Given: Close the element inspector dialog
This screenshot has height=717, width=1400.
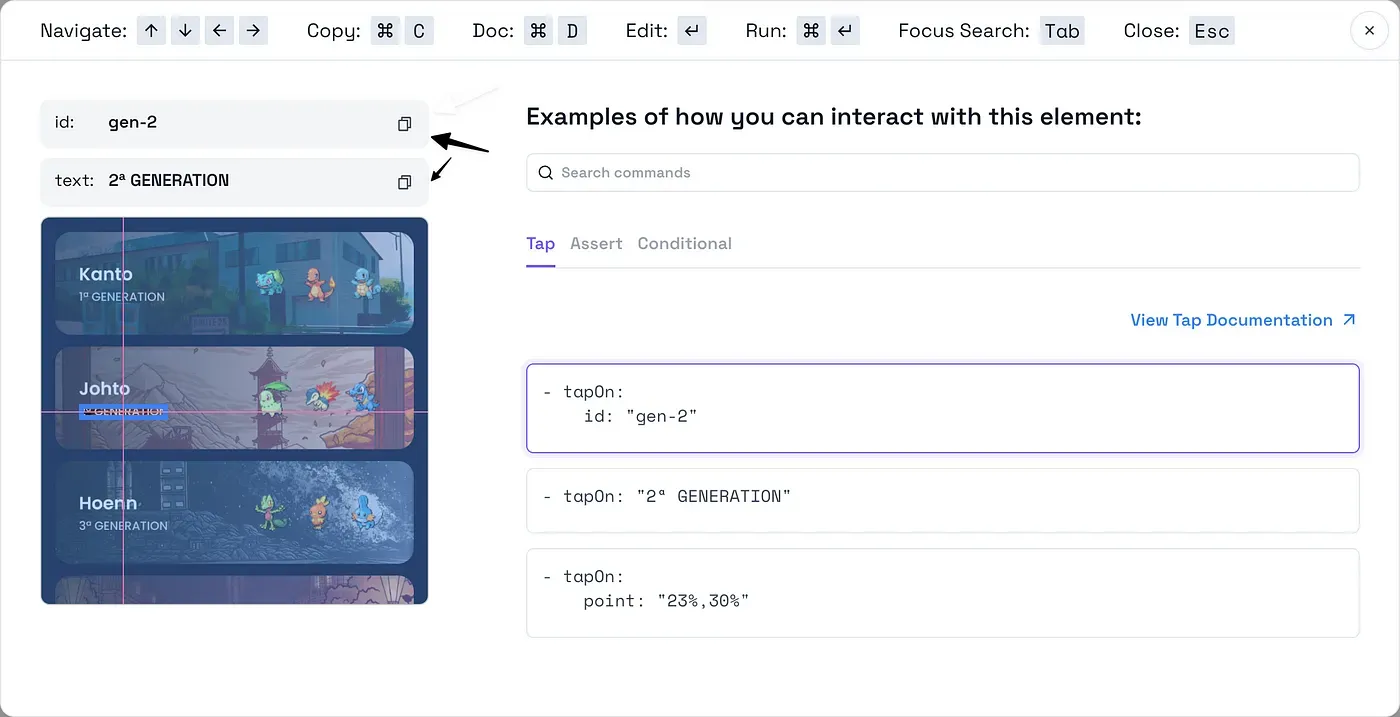Looking at the screenshot, I should tap(1369, 31).
